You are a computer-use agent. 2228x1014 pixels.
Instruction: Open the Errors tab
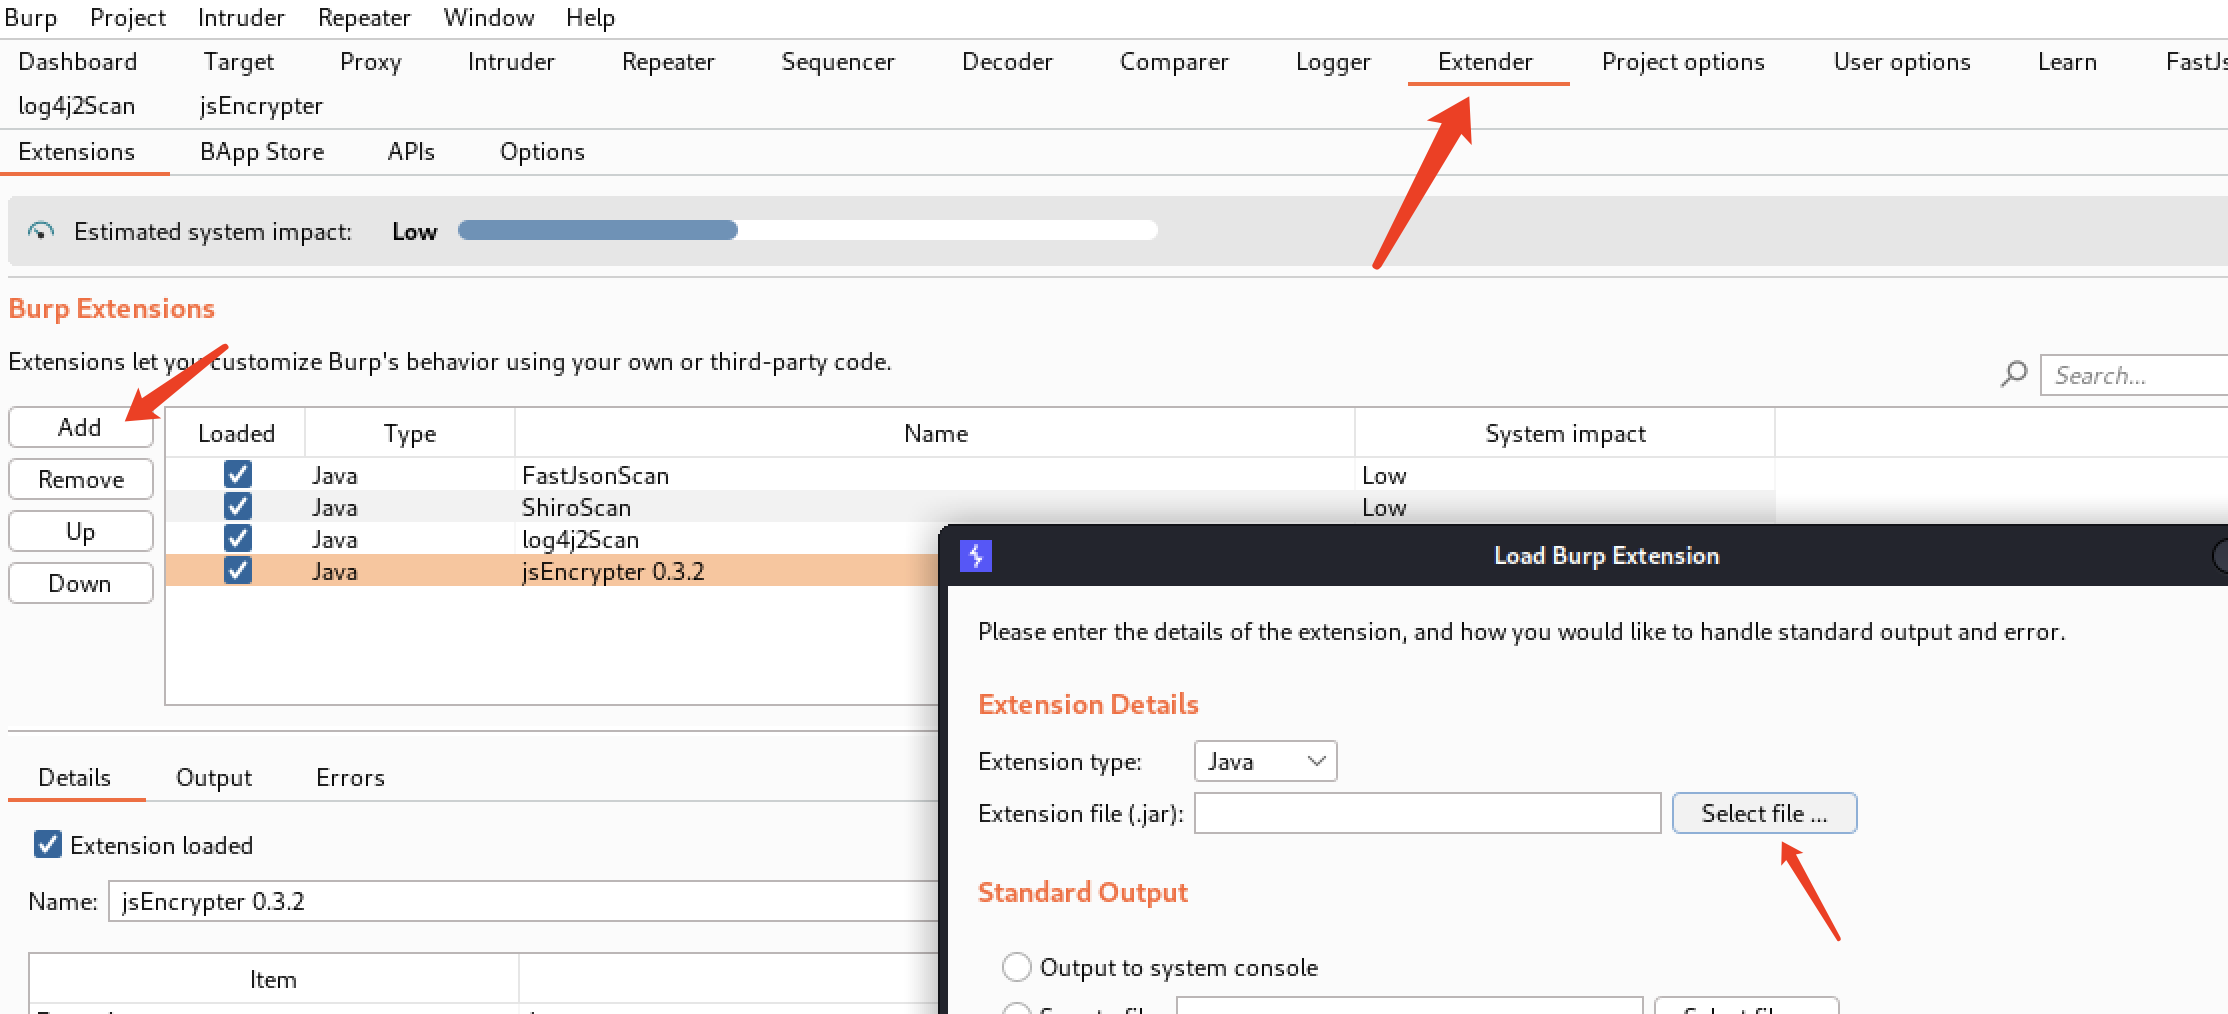350,777
